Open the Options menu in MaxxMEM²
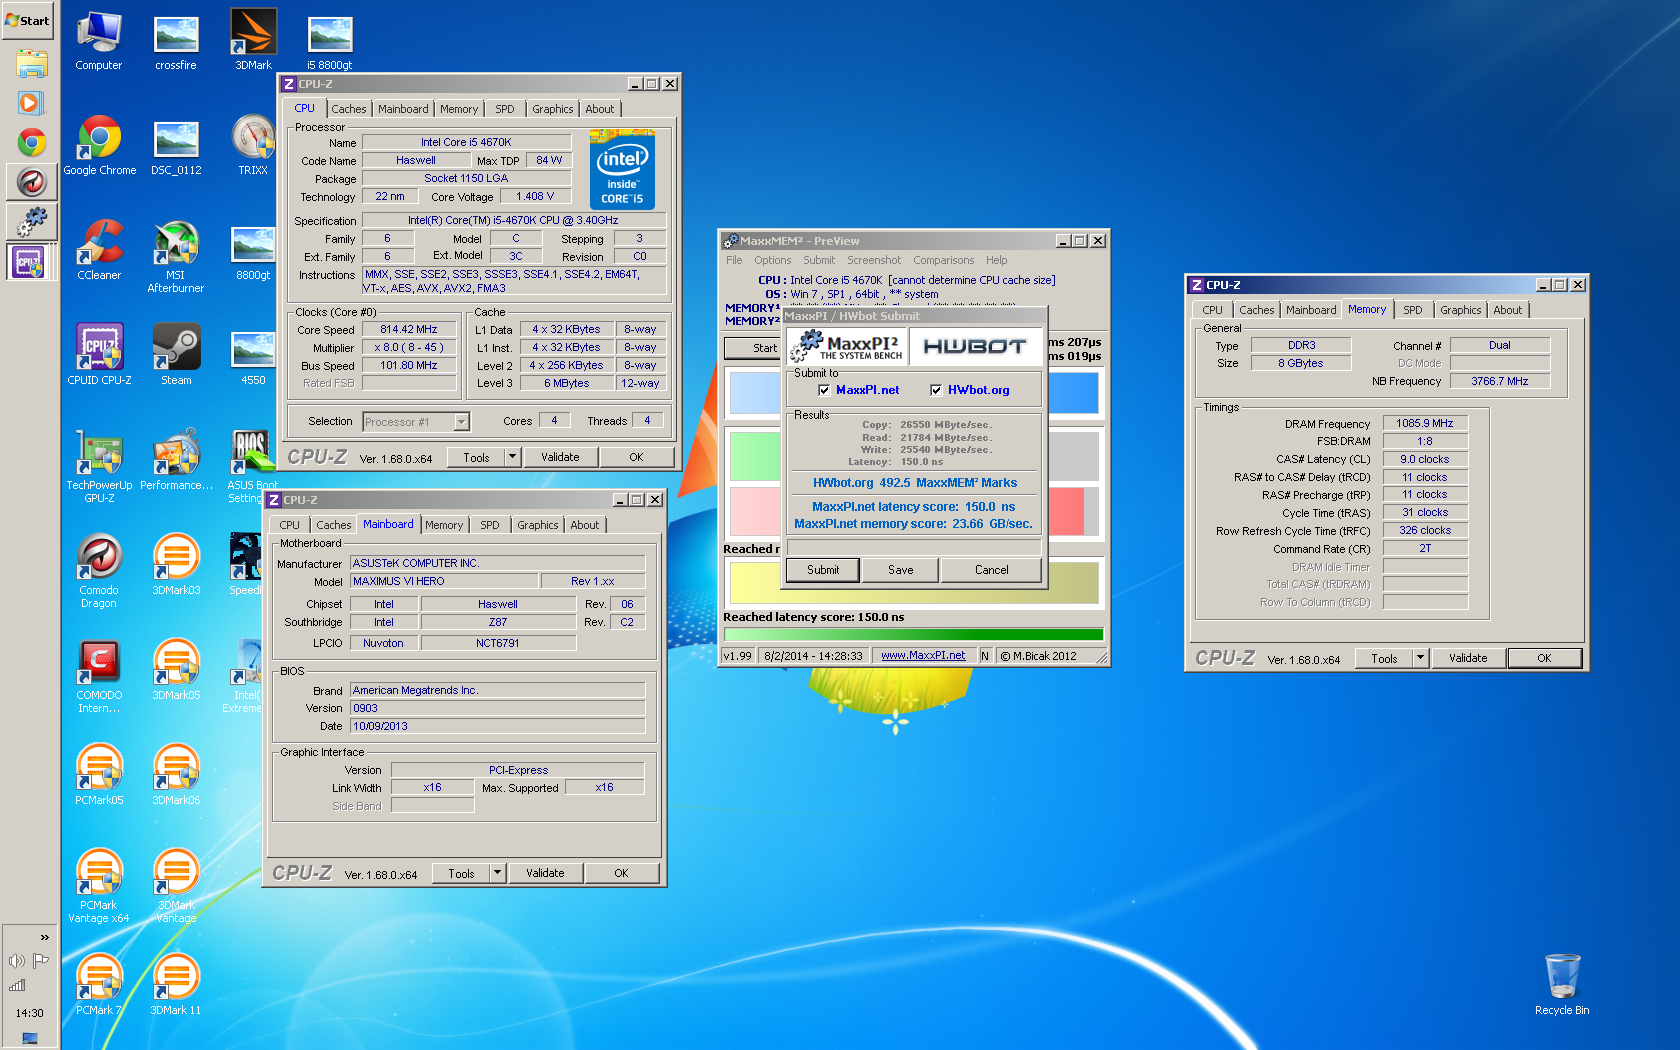 (x=772, y=260)
